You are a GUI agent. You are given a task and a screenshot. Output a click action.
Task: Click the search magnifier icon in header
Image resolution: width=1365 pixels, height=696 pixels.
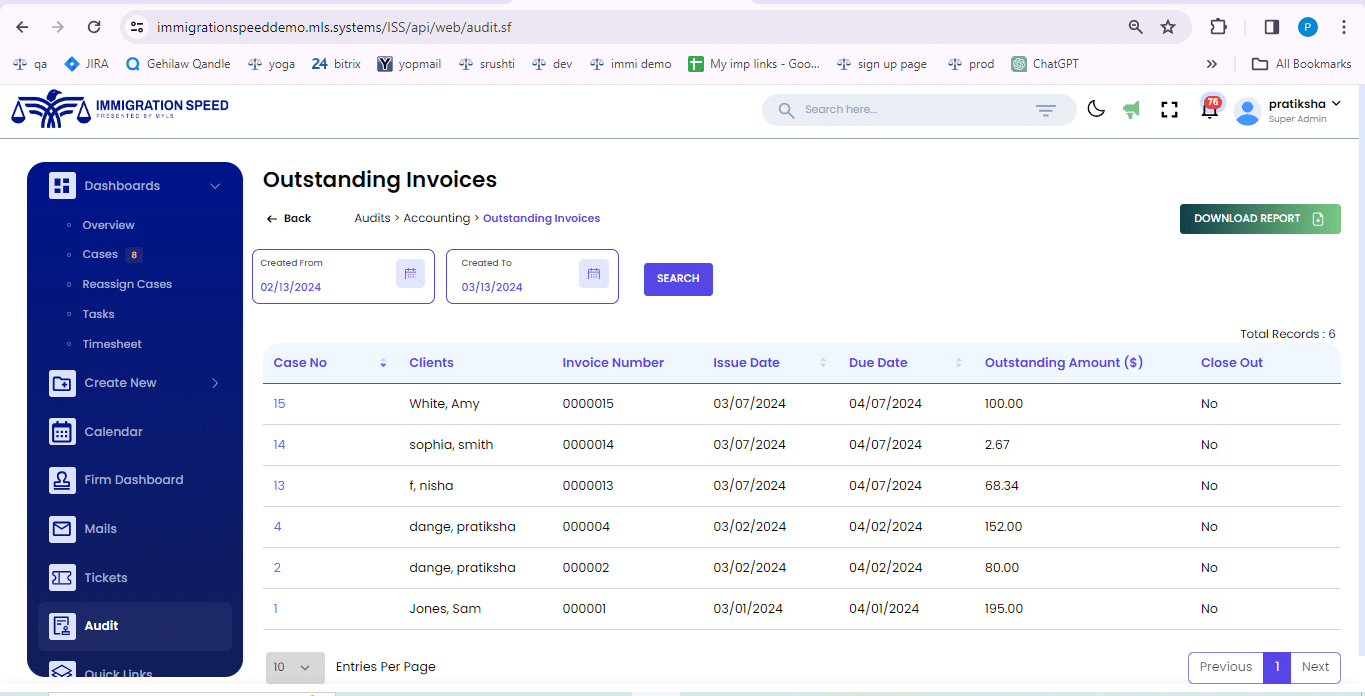787,110
